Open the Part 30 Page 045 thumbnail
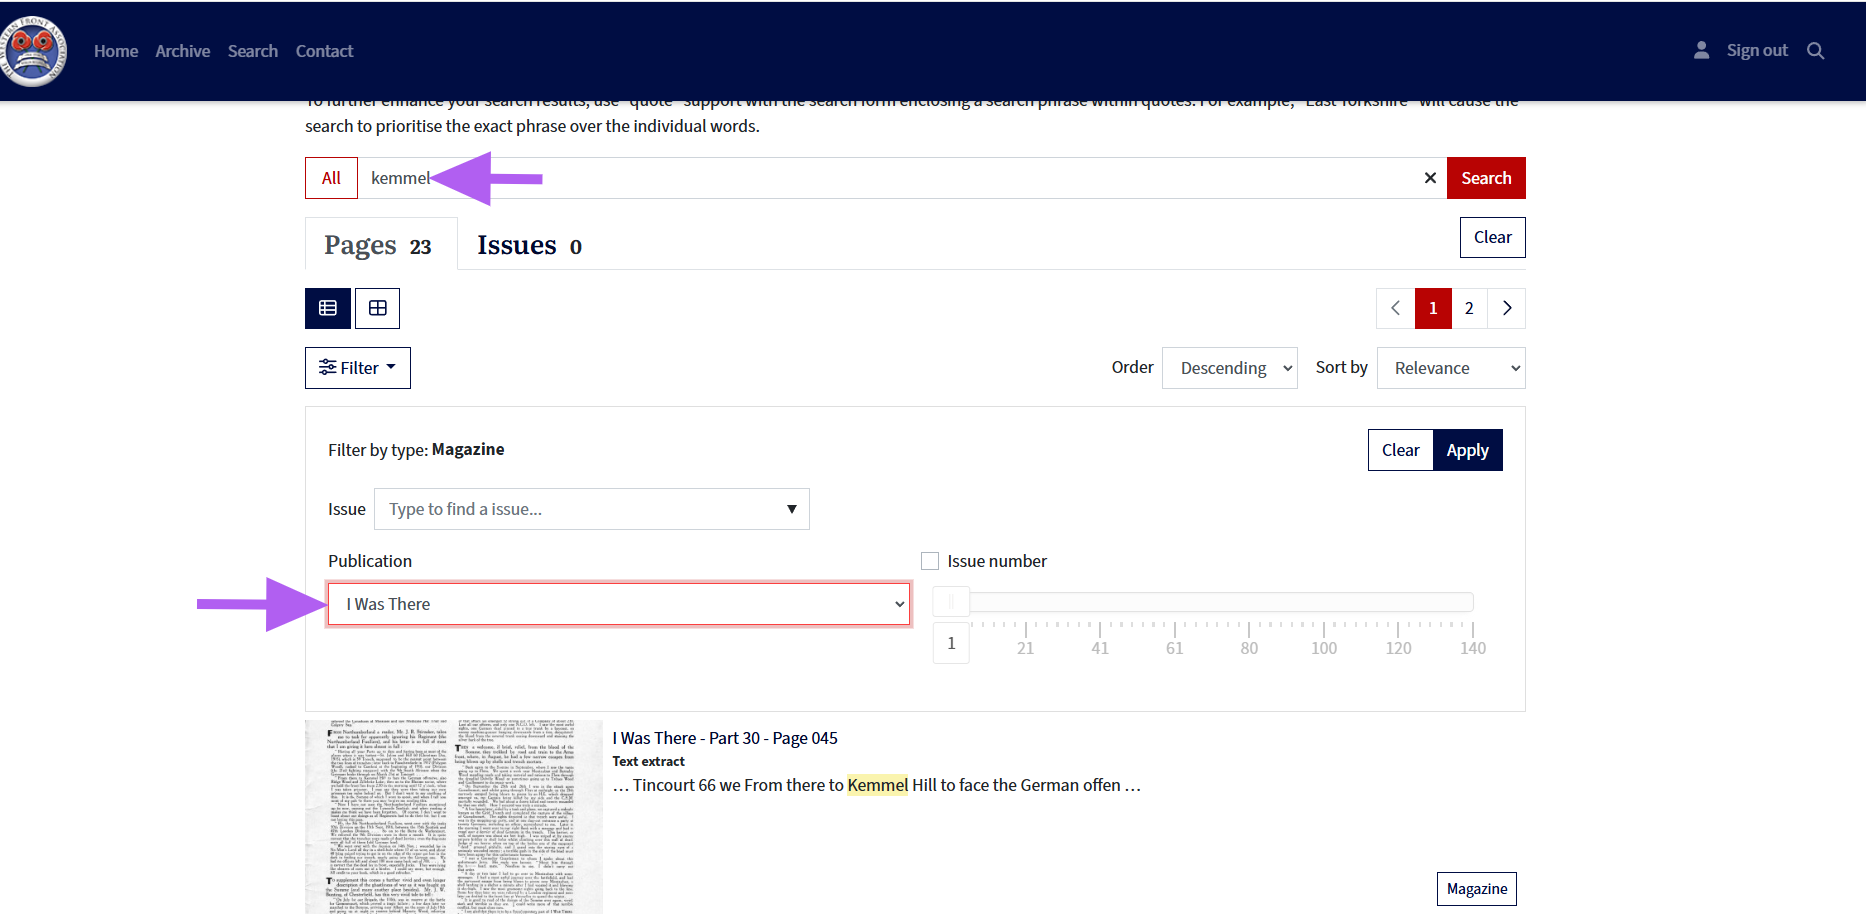This screenshot has height=914, width=1866. click(454, 816)
